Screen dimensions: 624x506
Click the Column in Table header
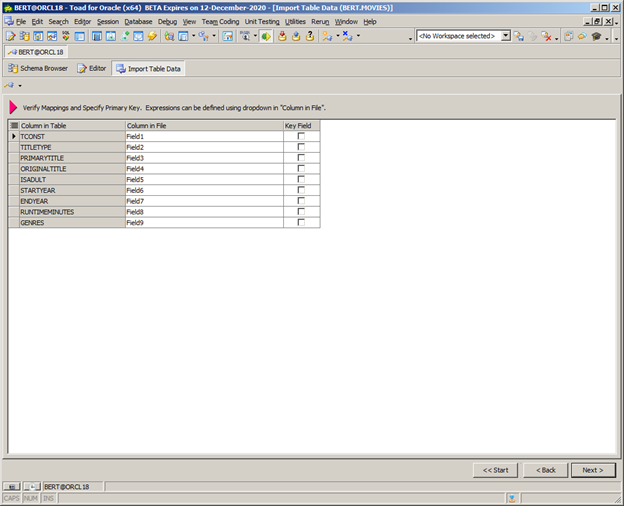(72, 125)
